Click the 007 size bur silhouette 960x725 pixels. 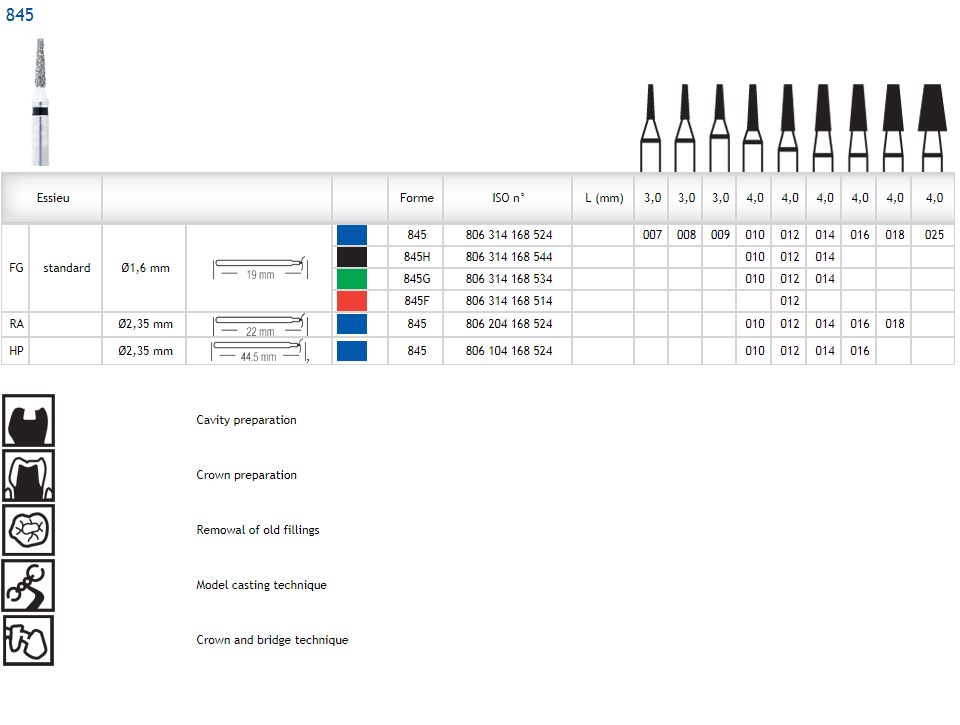tap(651, 125)
